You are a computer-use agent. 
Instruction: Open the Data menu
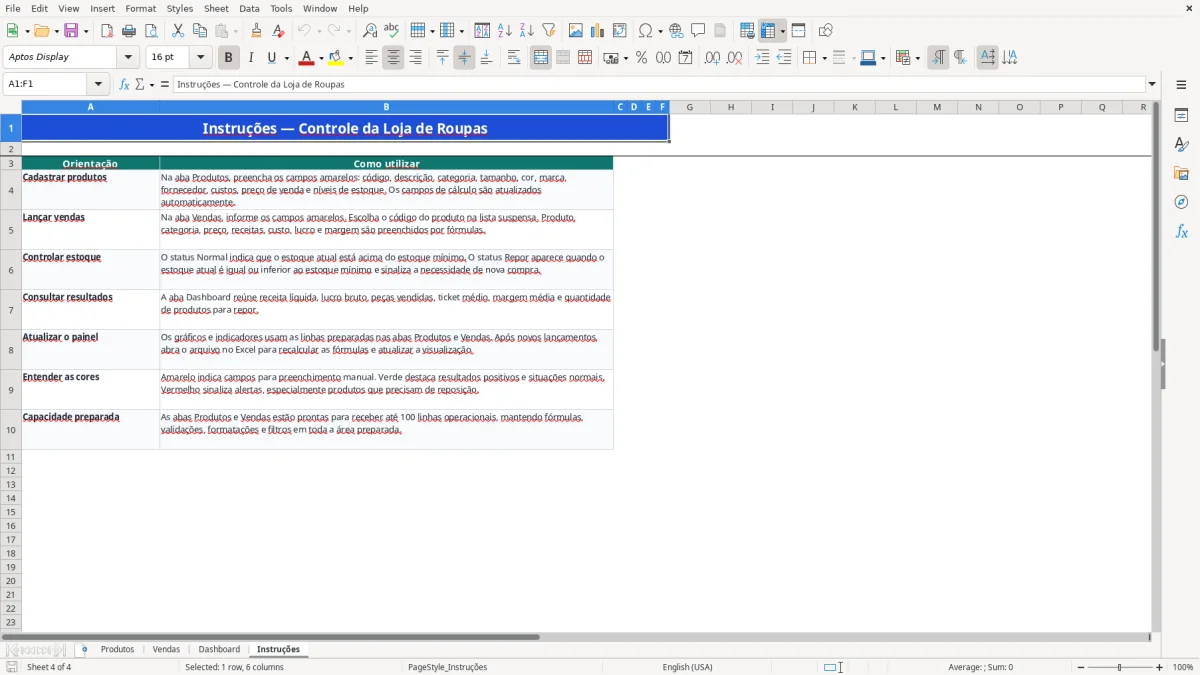249,8
